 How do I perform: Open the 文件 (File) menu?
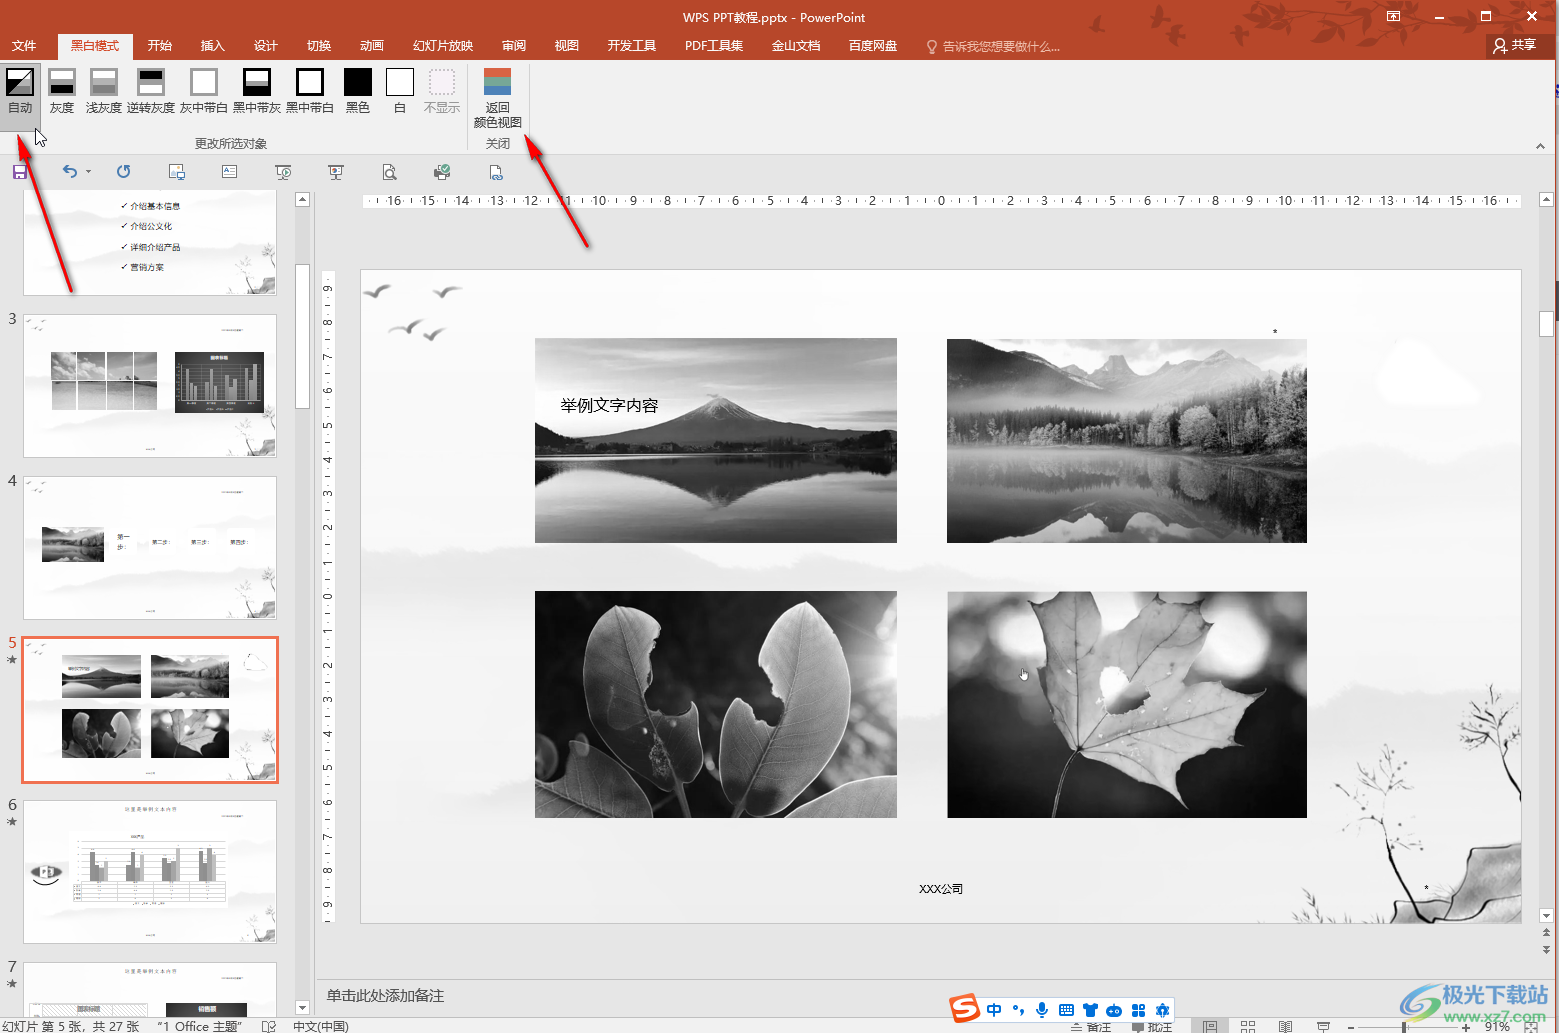click(x=24, y=46)
